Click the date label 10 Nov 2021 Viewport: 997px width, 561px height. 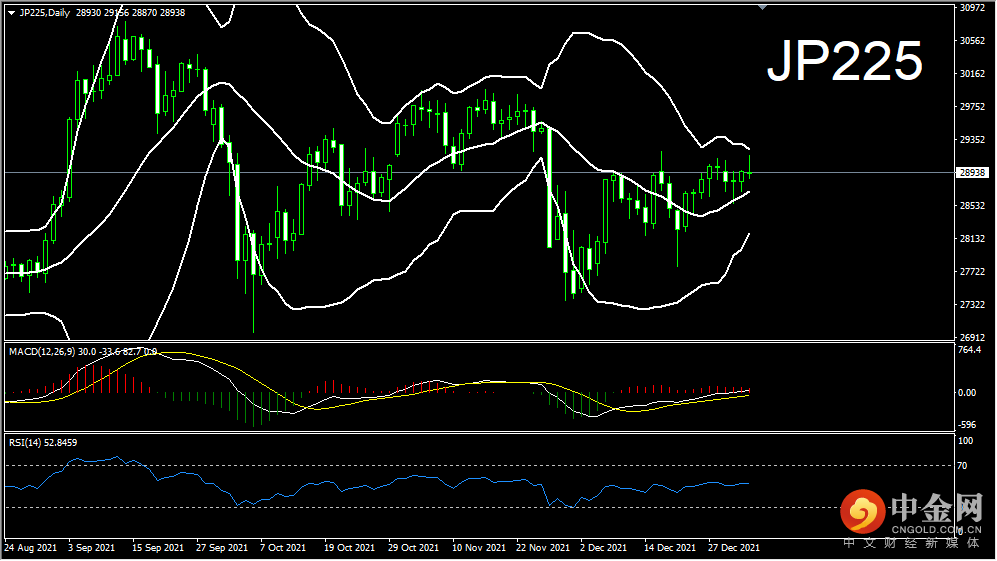479,548
